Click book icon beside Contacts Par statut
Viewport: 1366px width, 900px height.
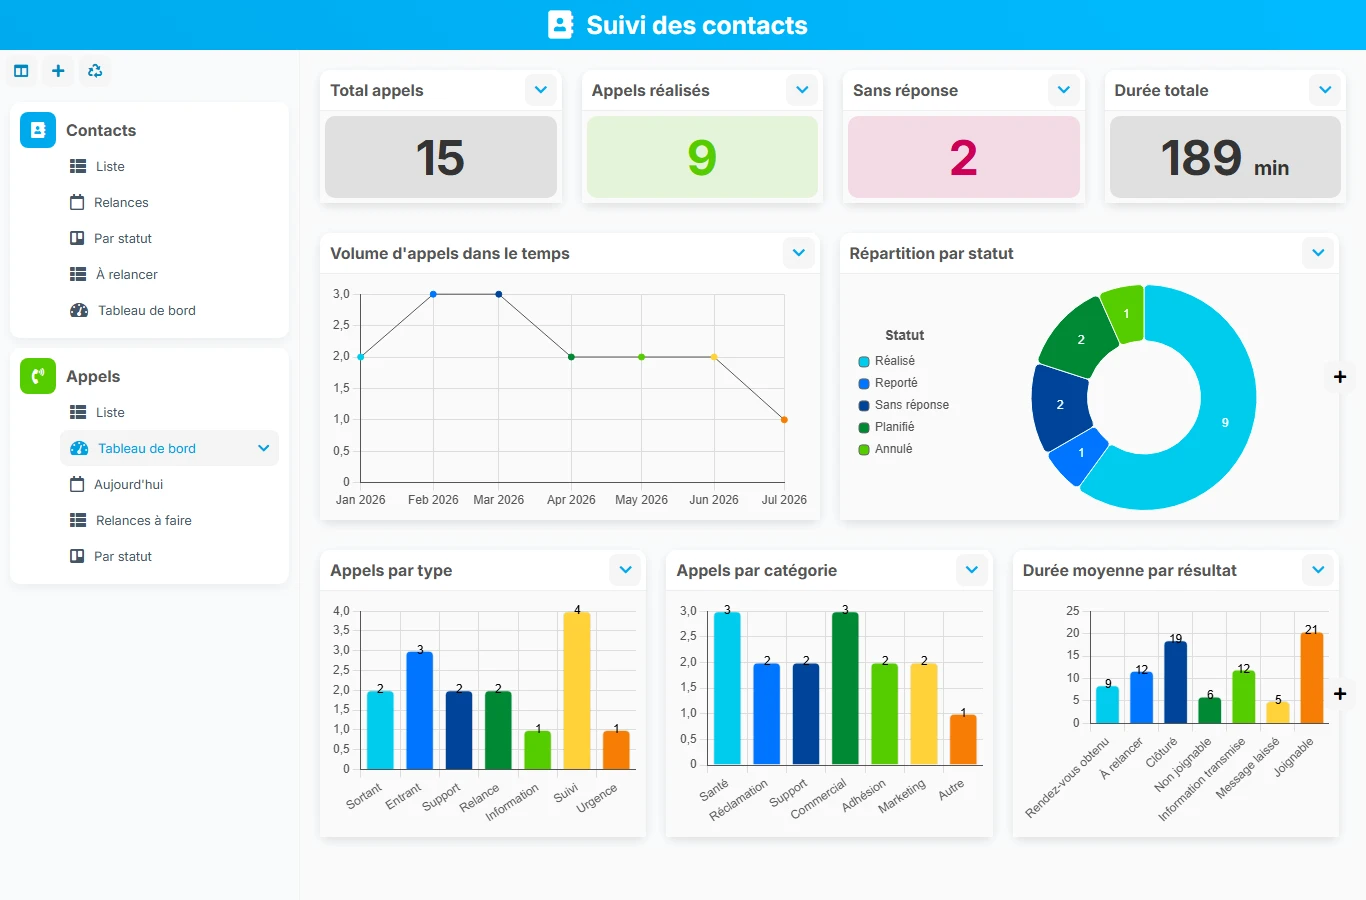pyautogui.click(x=77, y=238)
